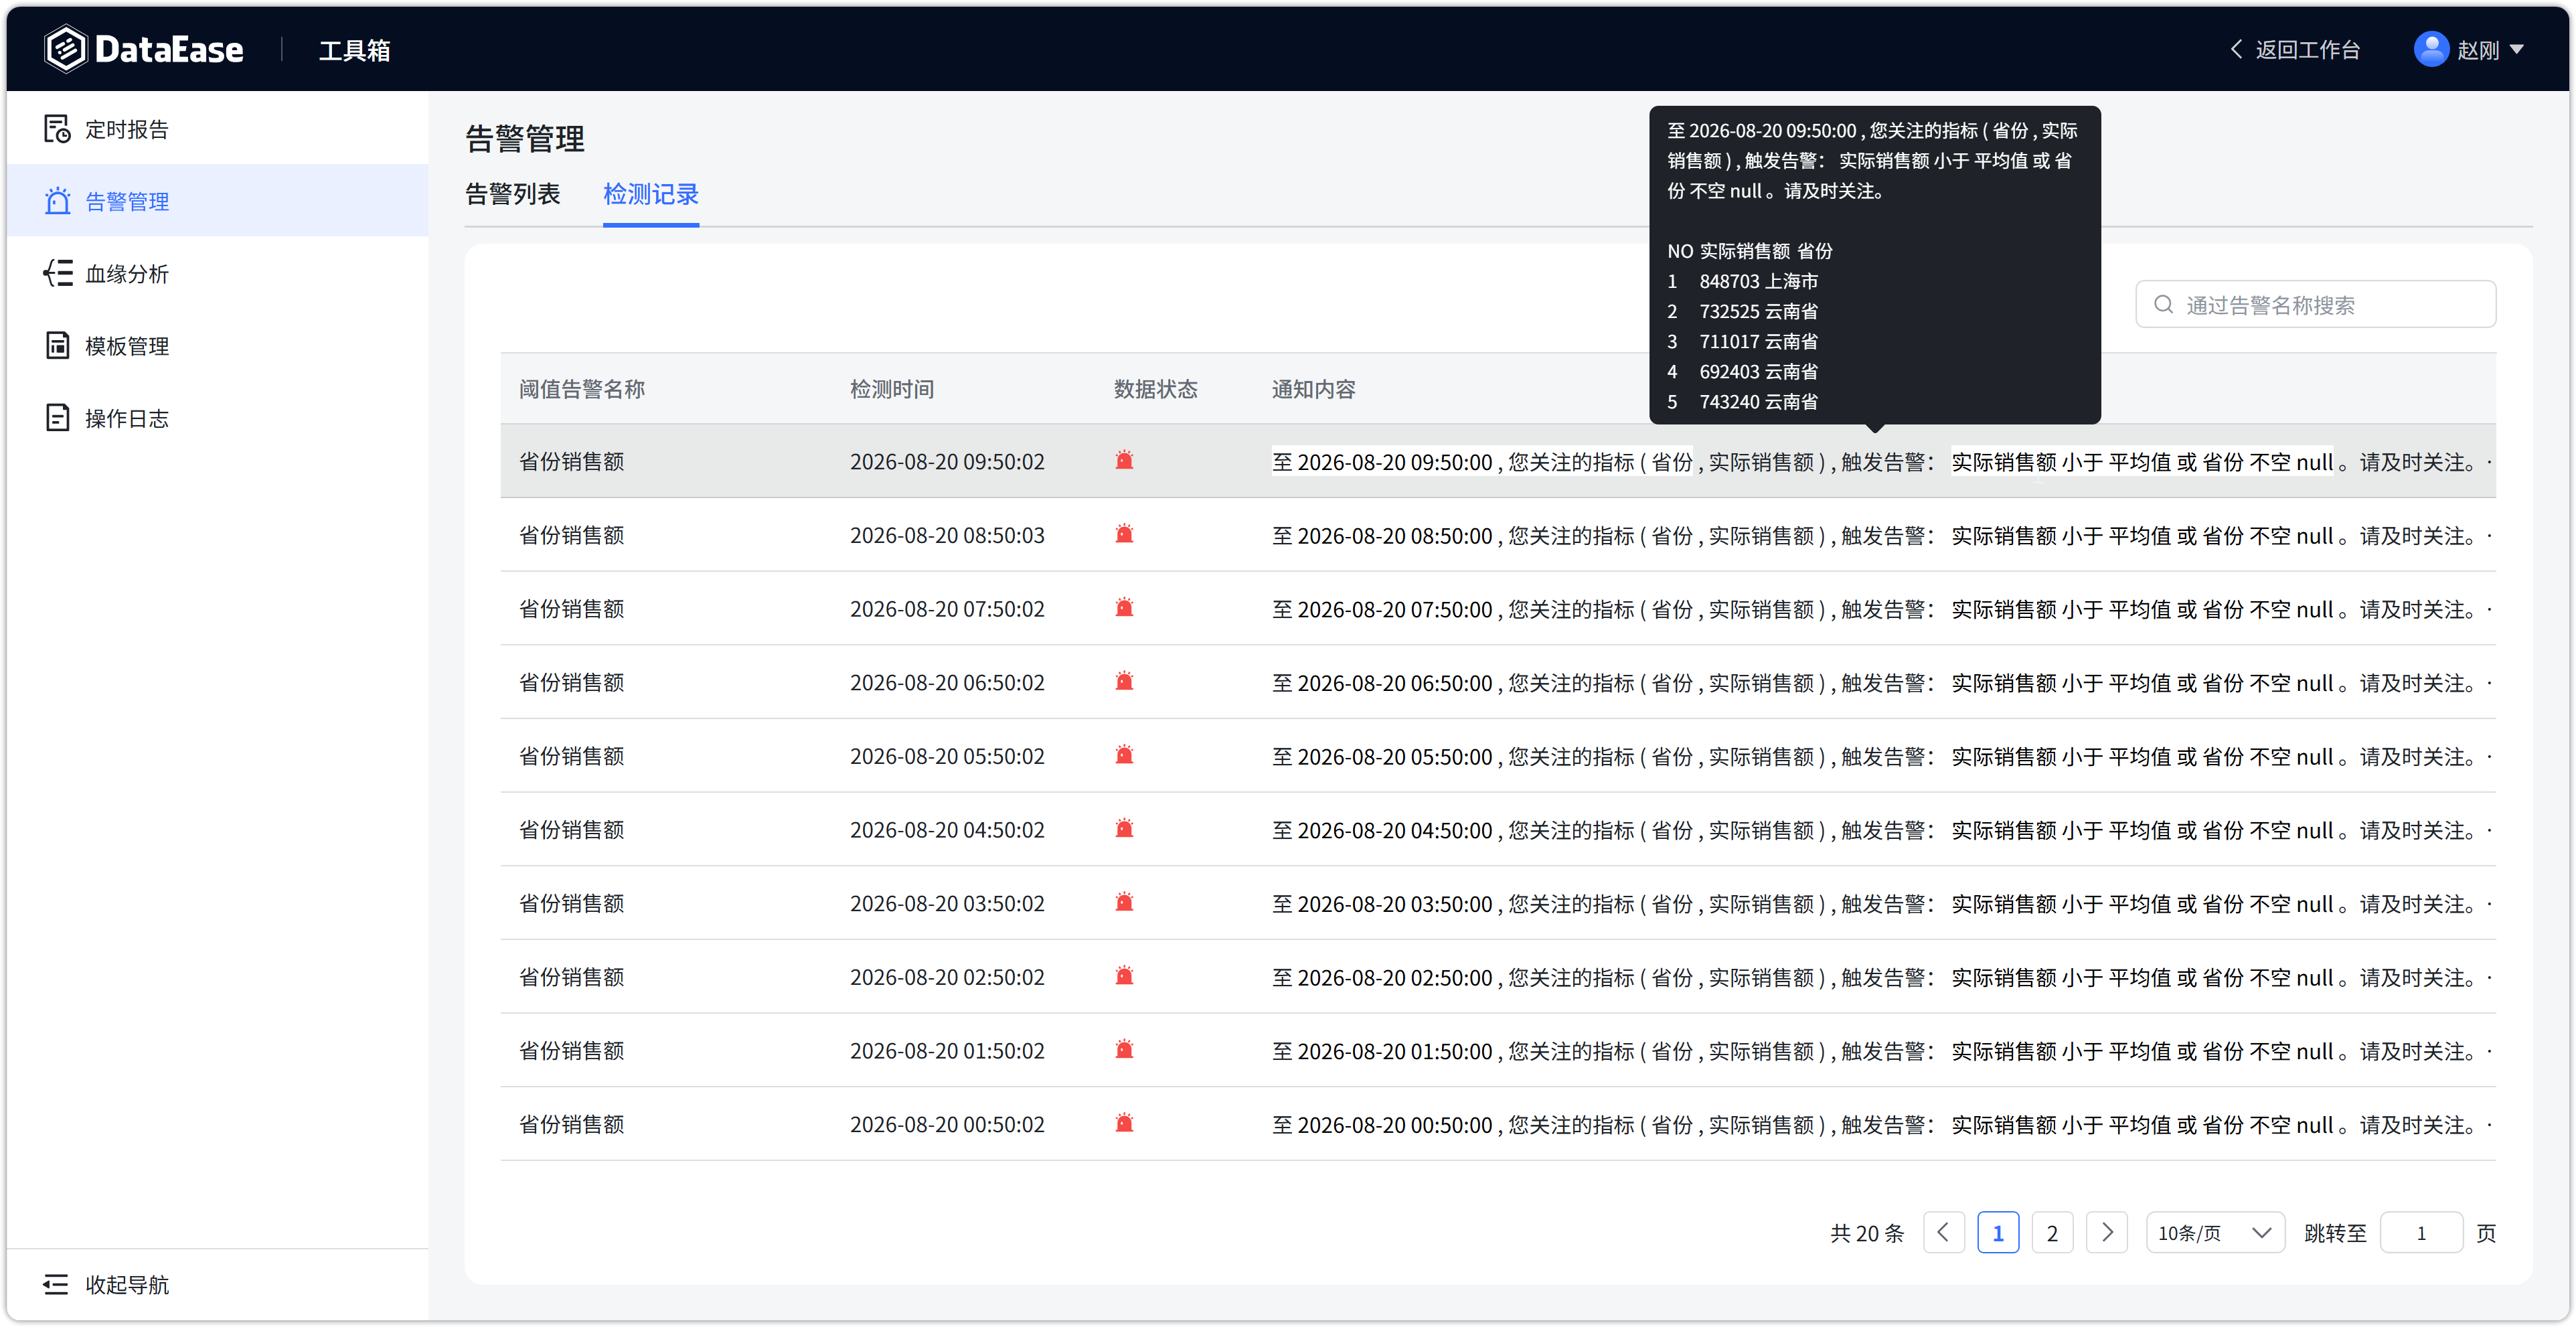Click the 检测时间 column header

pos(891,388)
